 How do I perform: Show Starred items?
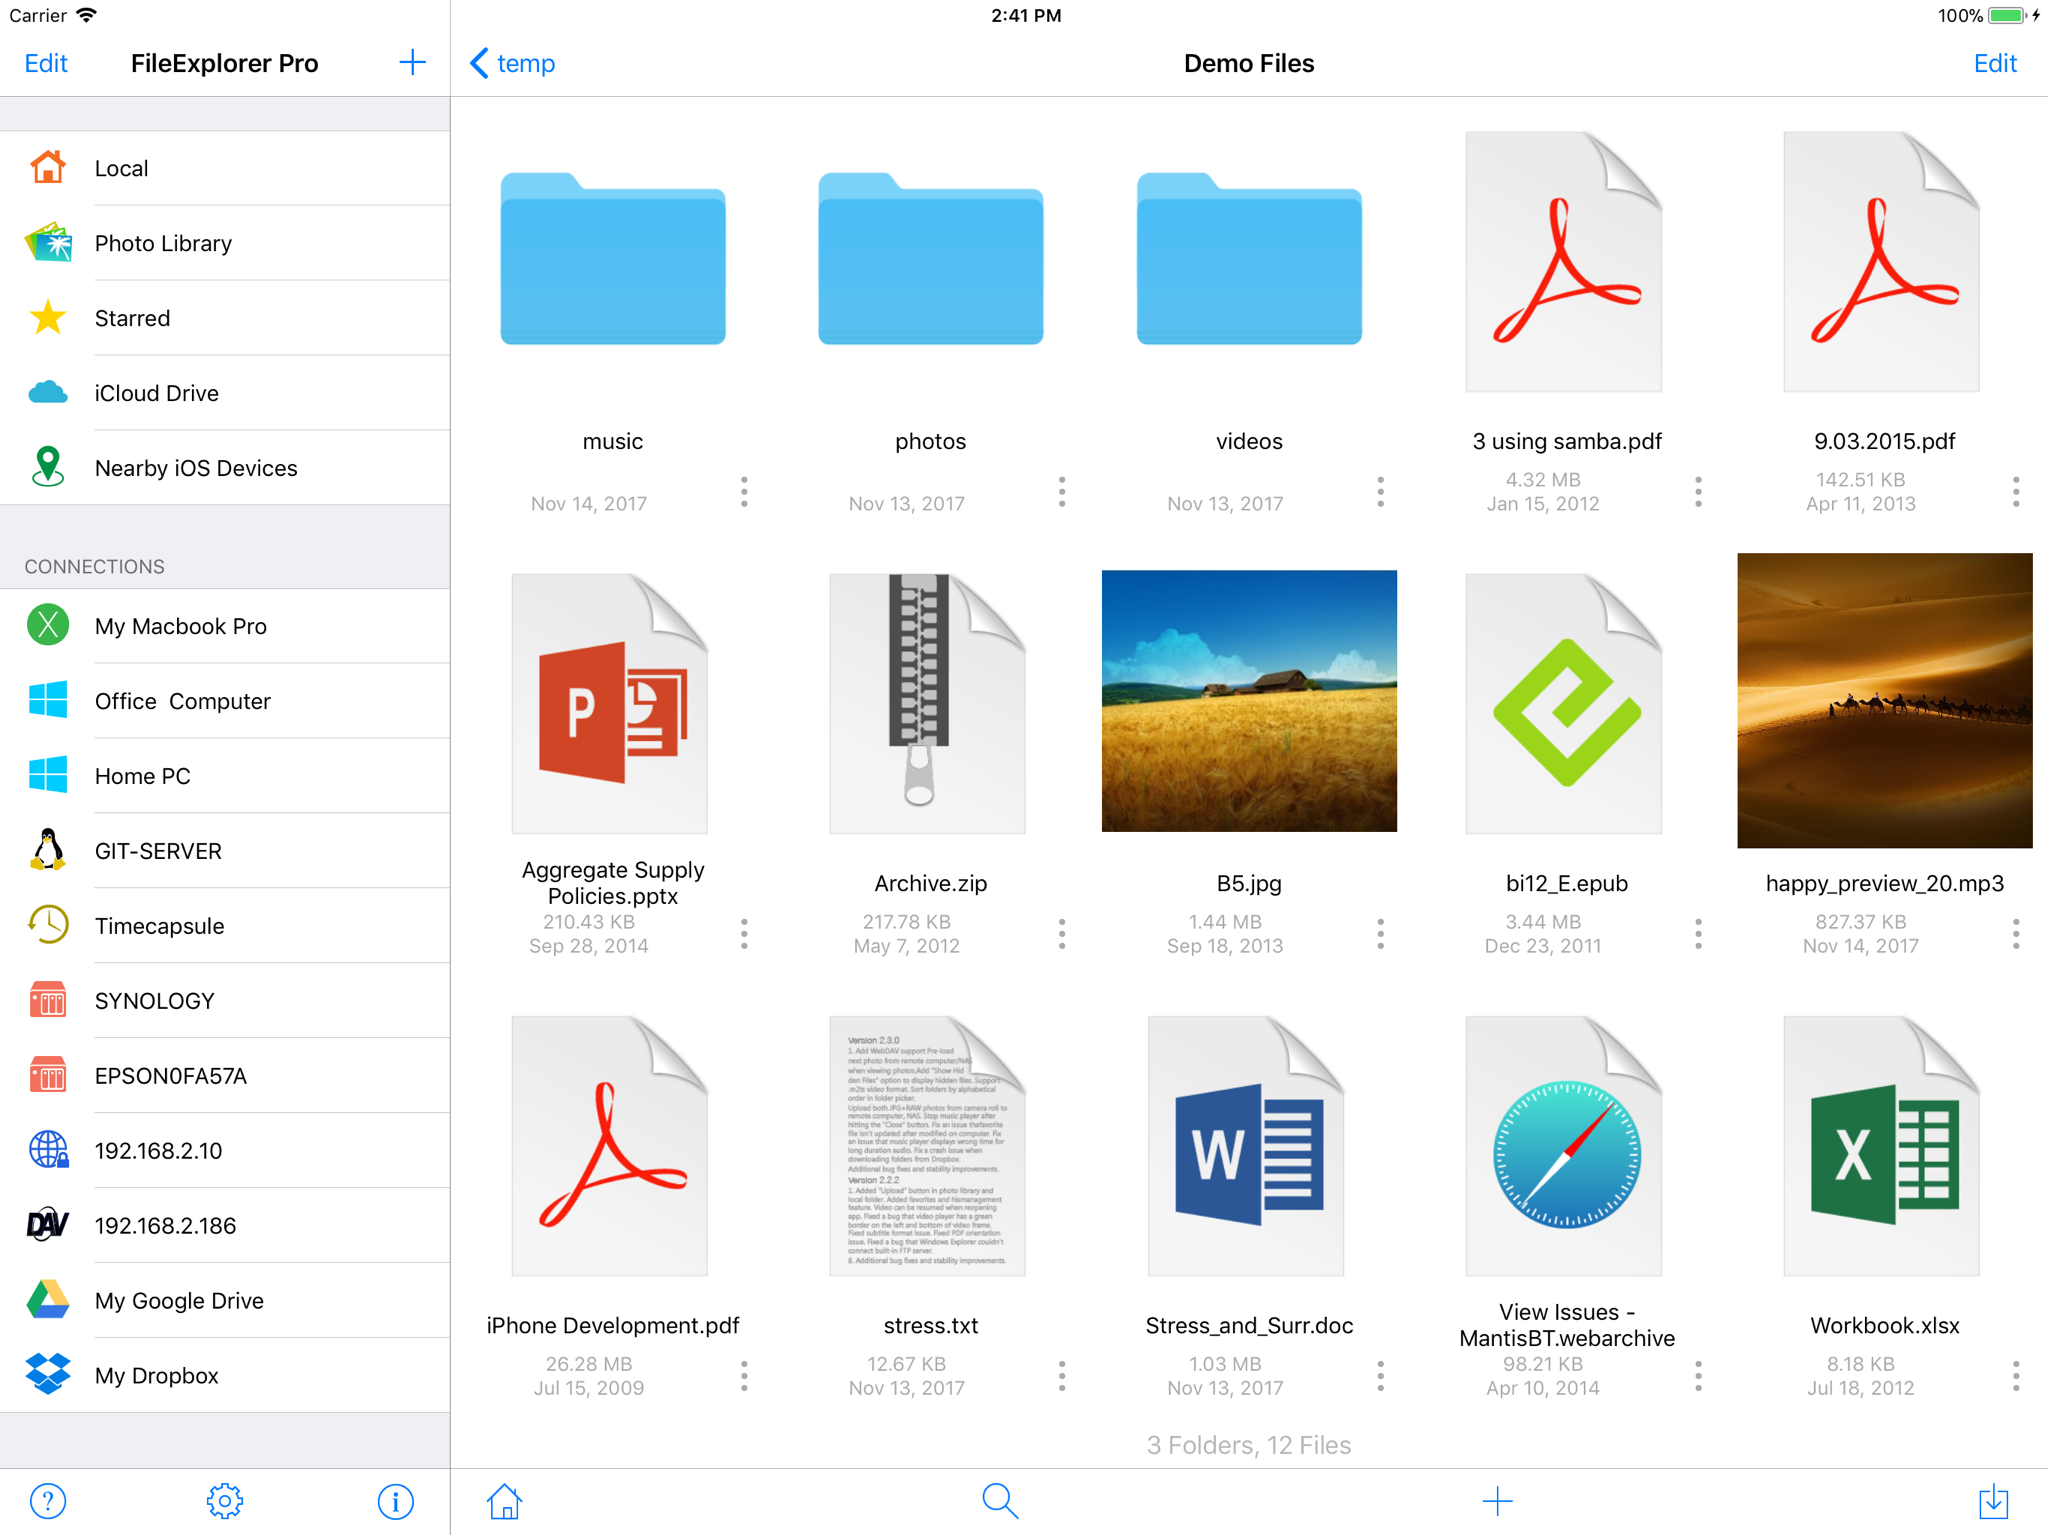pos(225,318)
